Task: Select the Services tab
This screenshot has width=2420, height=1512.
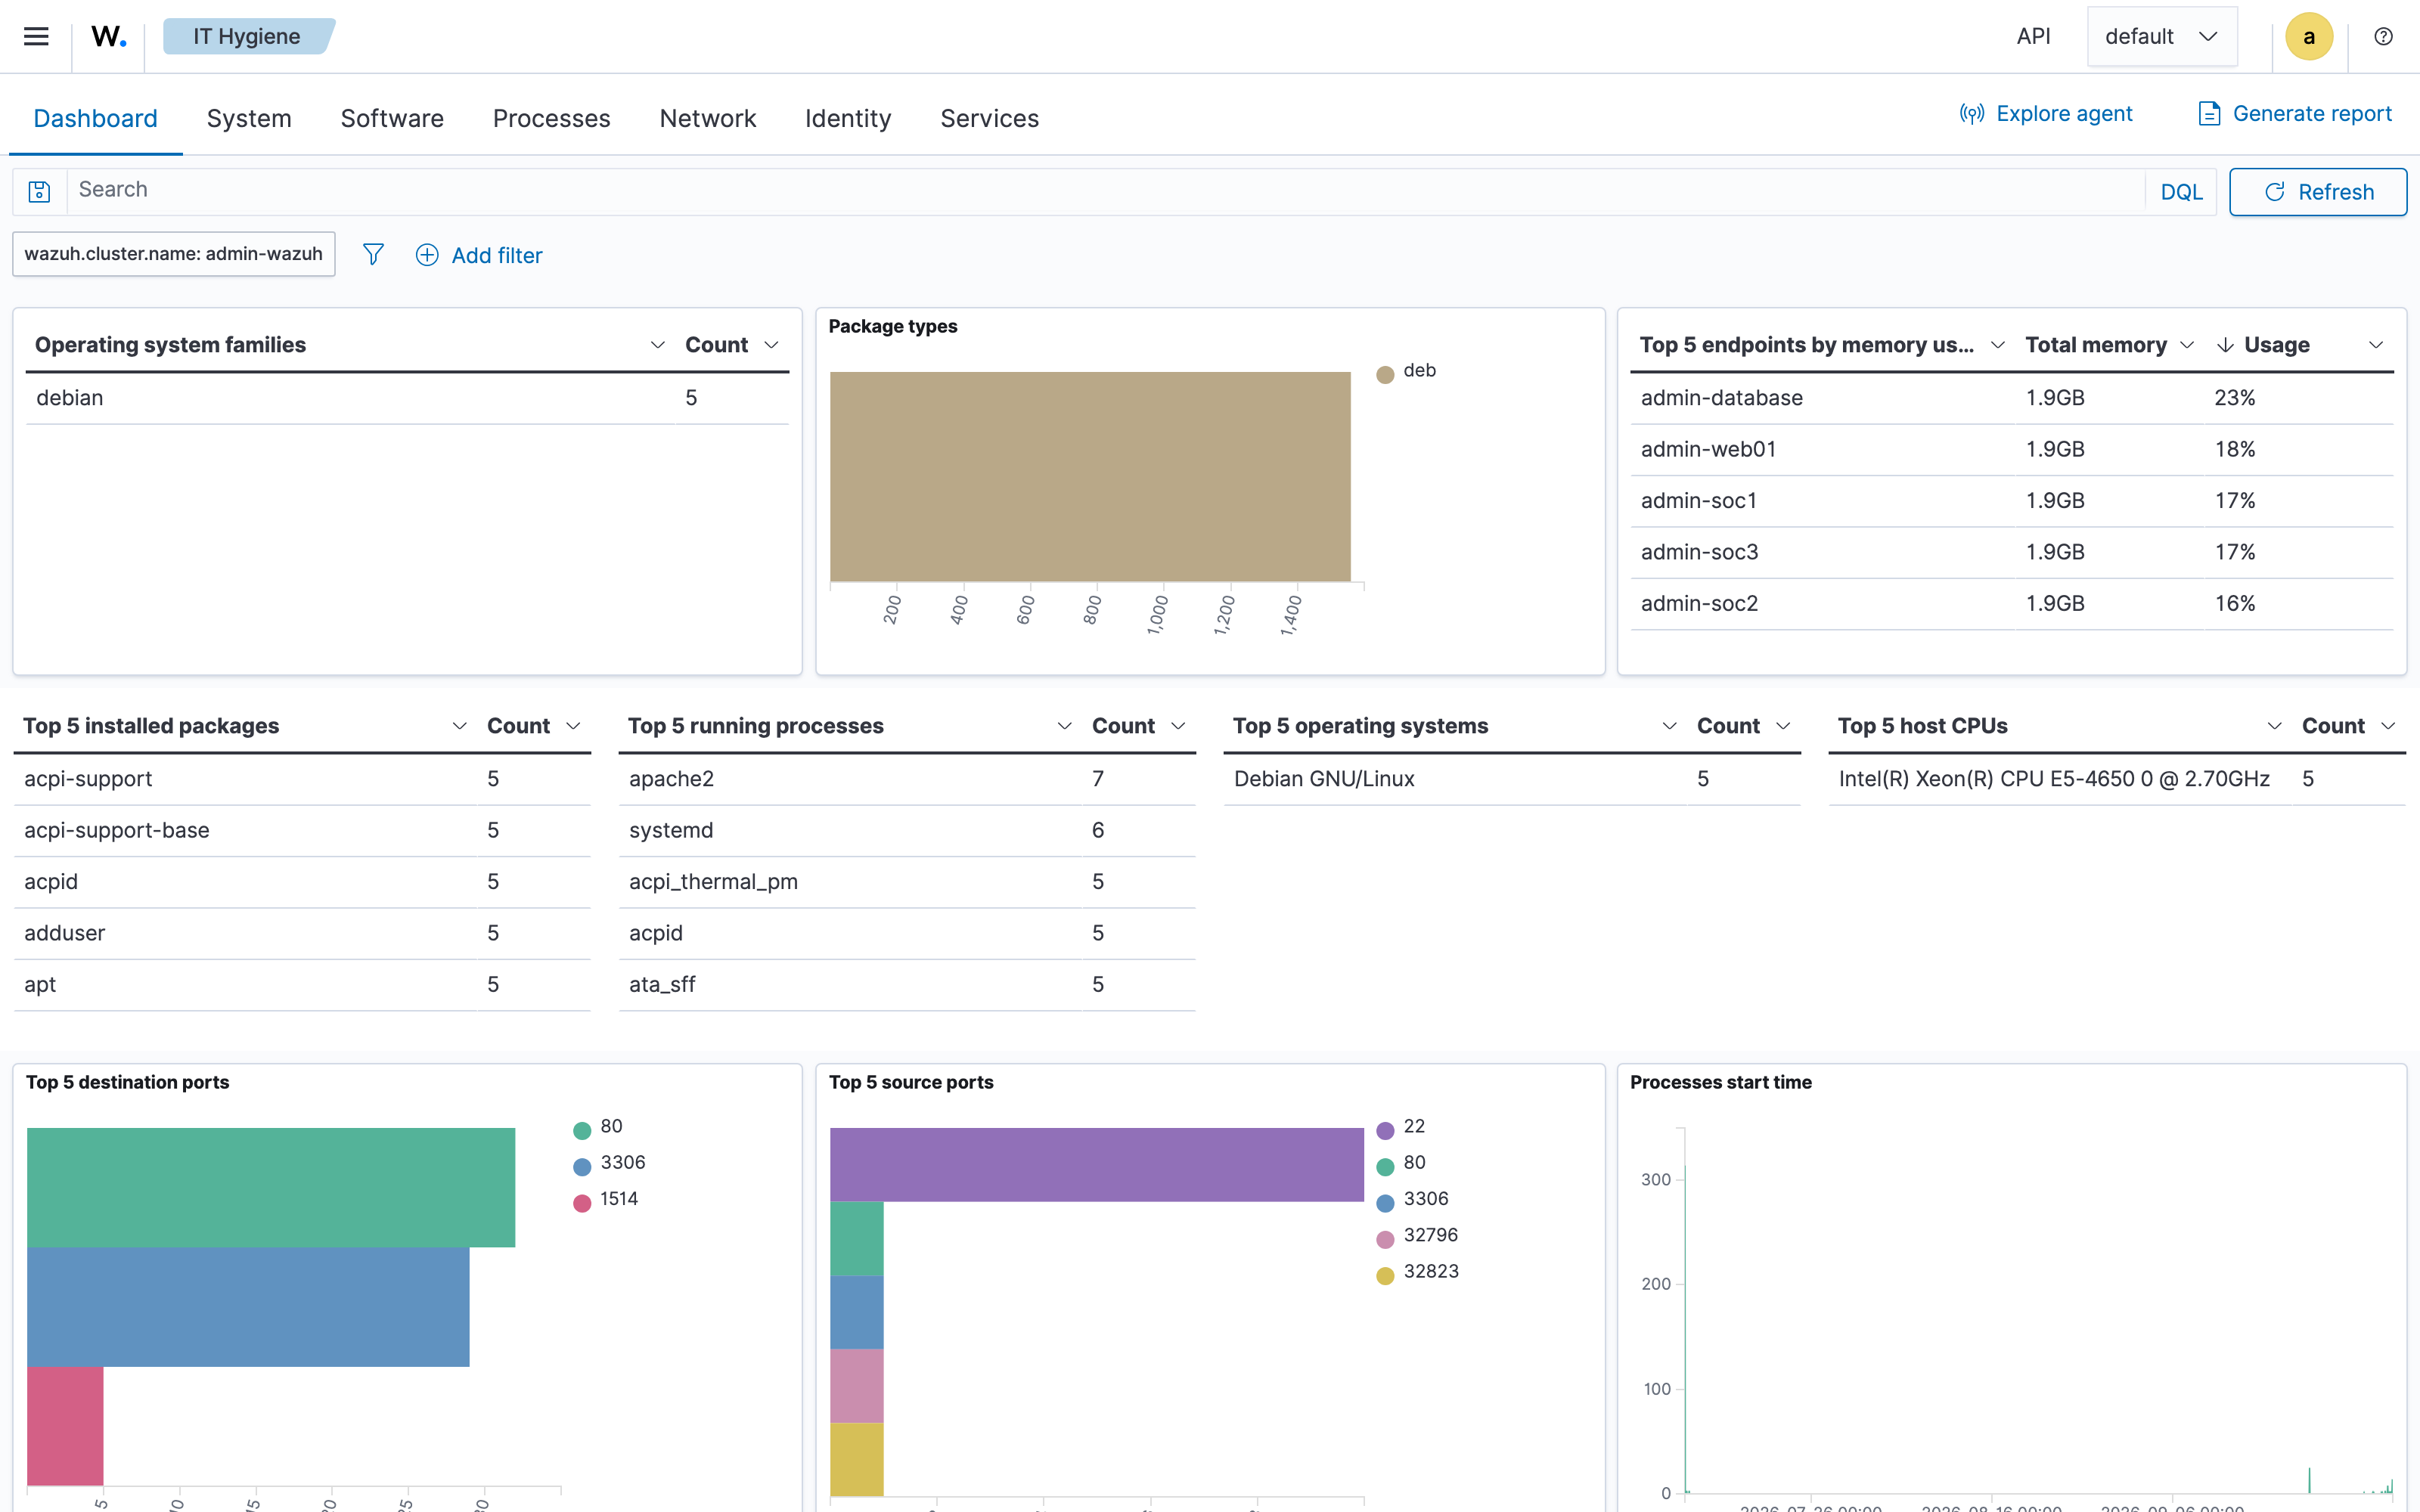Action: (989, 118)
